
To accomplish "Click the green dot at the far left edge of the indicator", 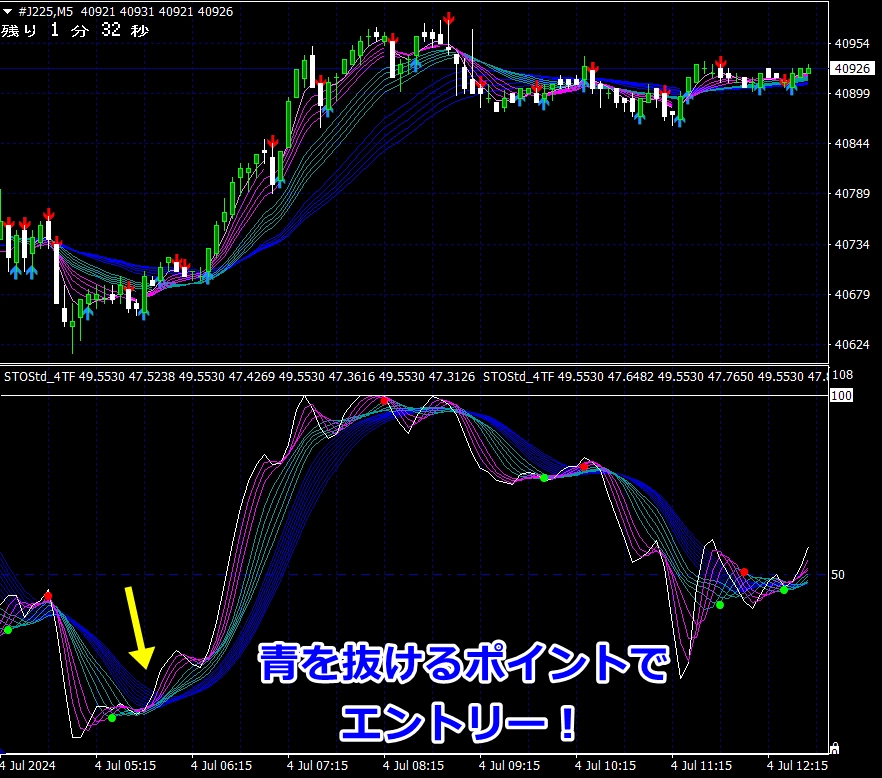I will [8, 630].
